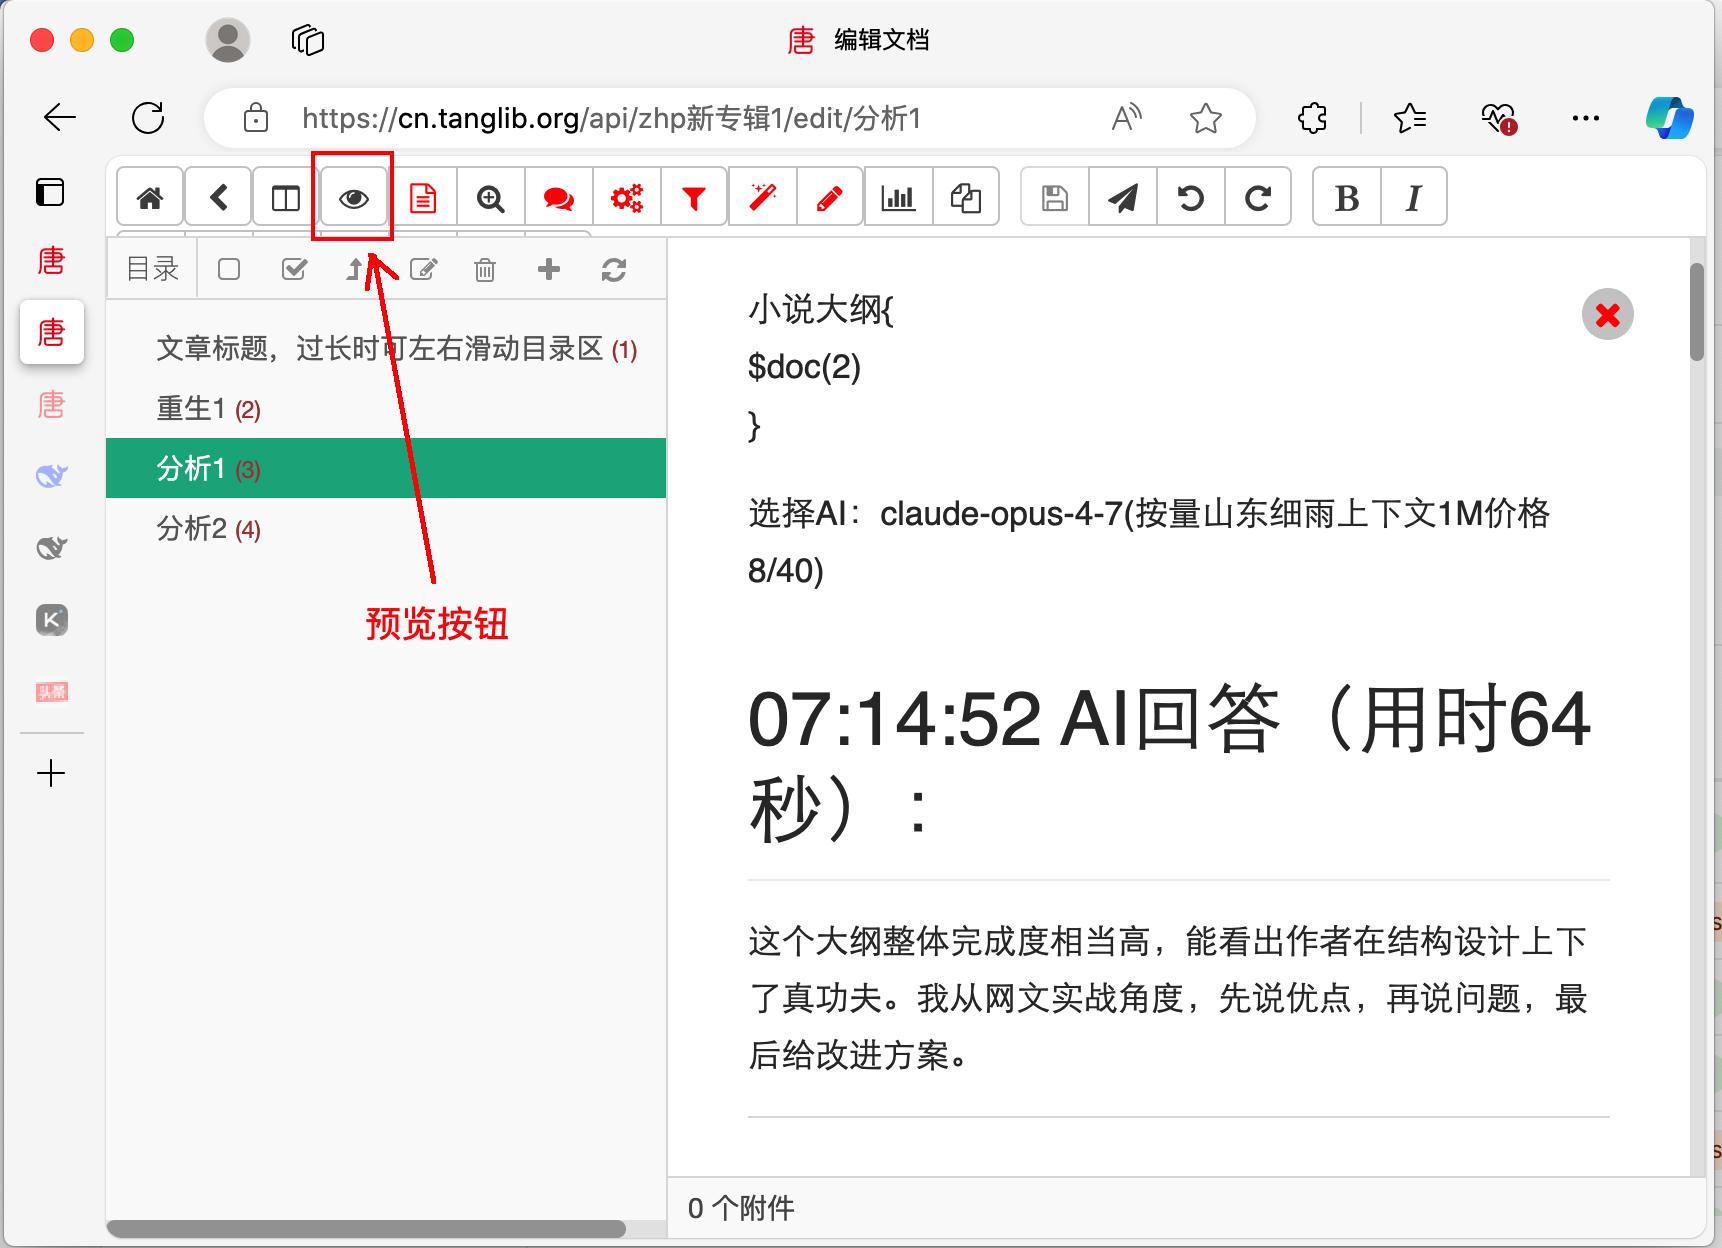This screenshot has height=1248, width=1722.
Task: Select the red pencil edit icon
Action: [830, 198]
